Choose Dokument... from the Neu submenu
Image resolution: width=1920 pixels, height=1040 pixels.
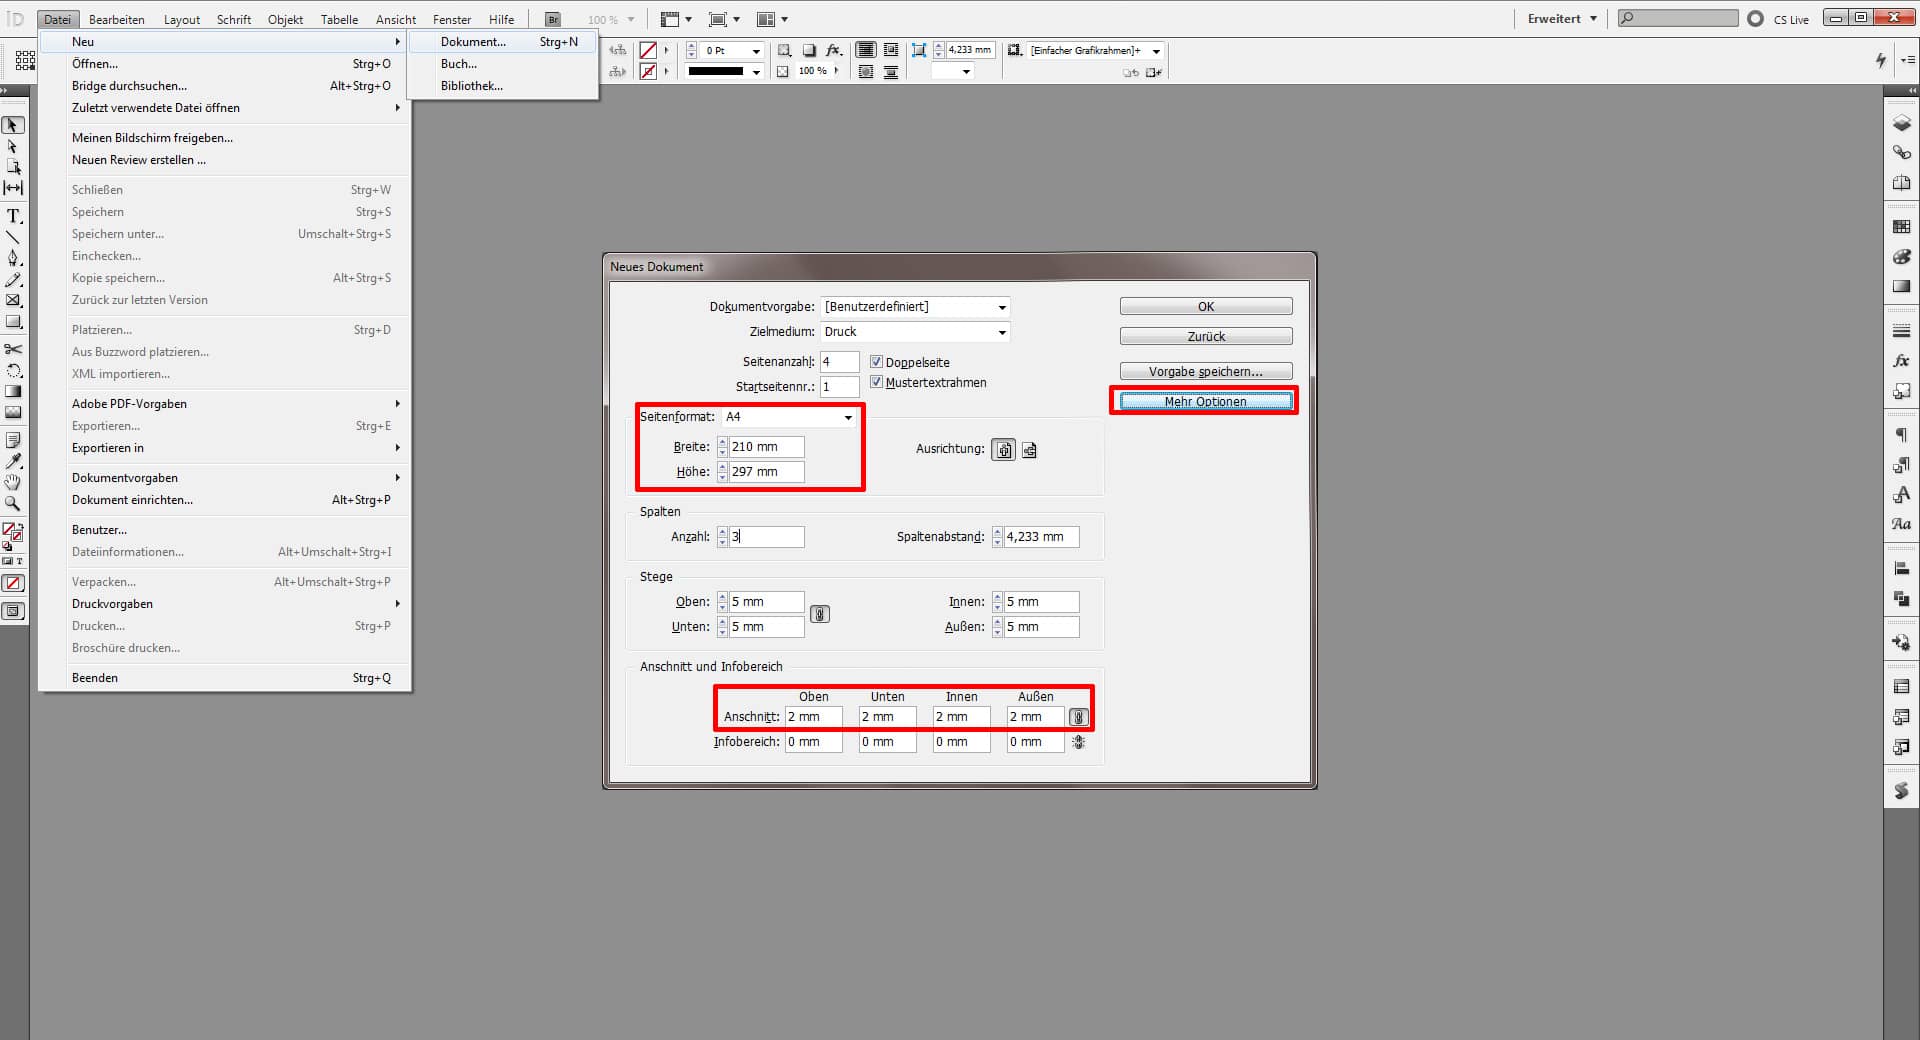(471, 42)
